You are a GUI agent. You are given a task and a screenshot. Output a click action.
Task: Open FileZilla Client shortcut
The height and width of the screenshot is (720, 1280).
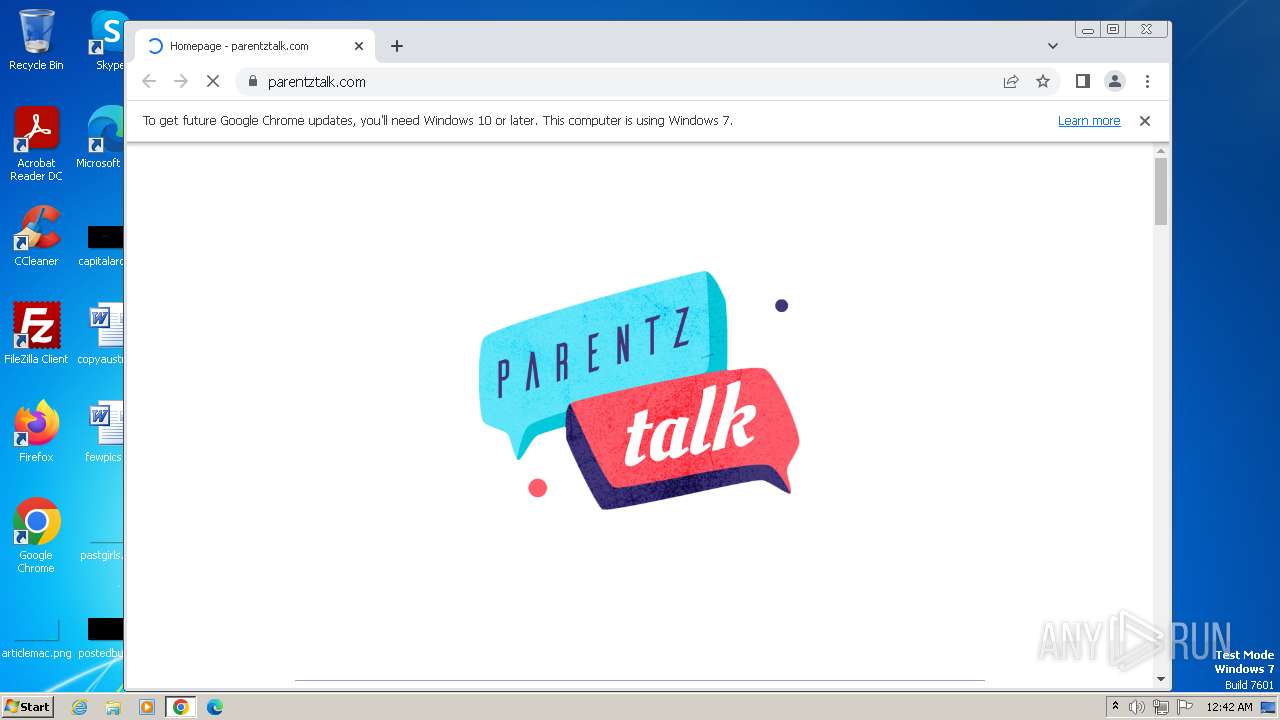coord(36,333)
